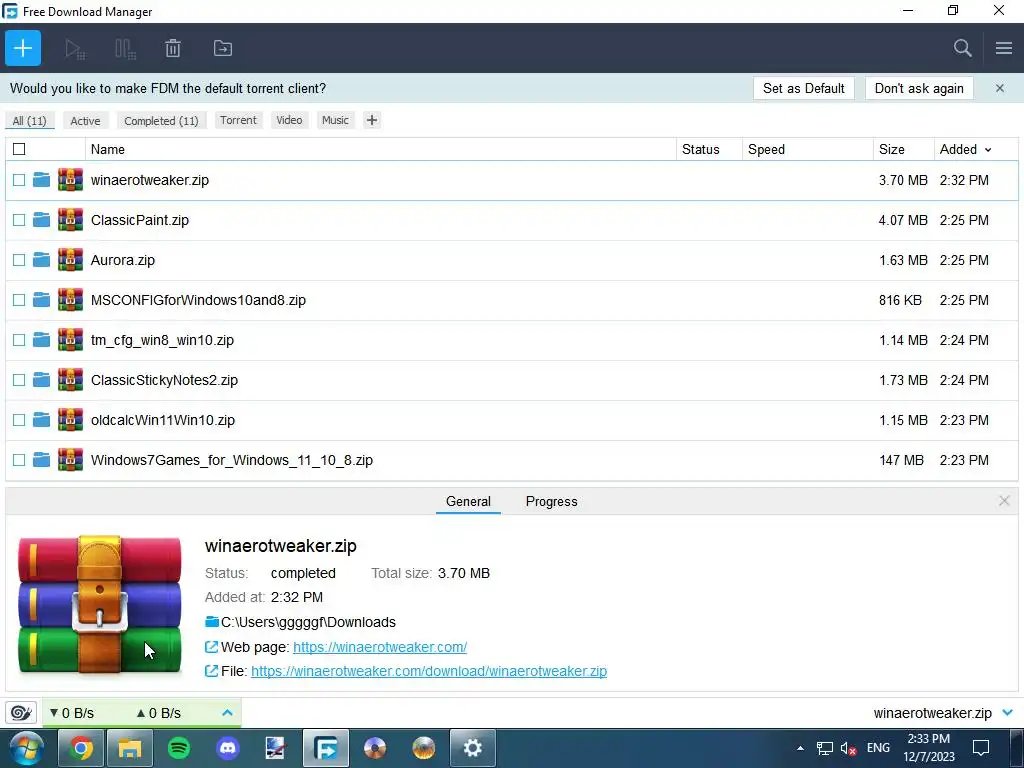Image resolution: width=1024 pixels, height=768 pixels.
Task: Click WinRAR archive icon of ClassicPaint.zip row
Action: [71, 219]
